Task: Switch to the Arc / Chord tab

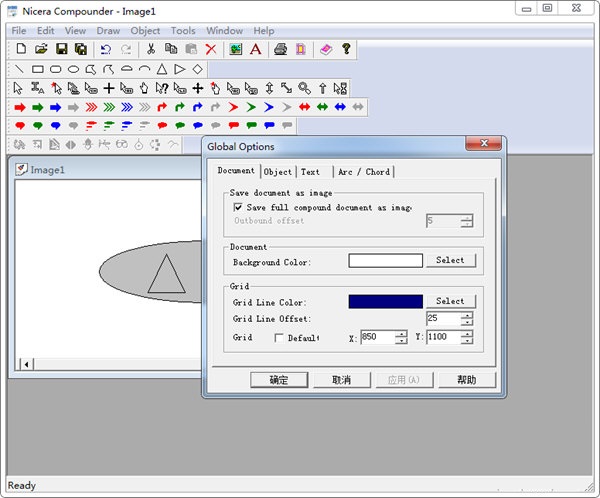Action: 364,172
